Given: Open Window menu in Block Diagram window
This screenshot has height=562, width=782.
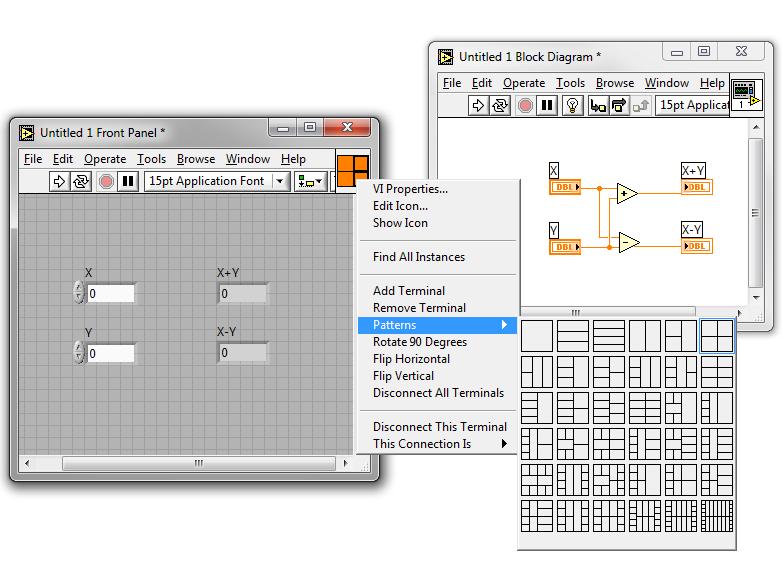Looking at the screenshot, I should pos(666,83).
